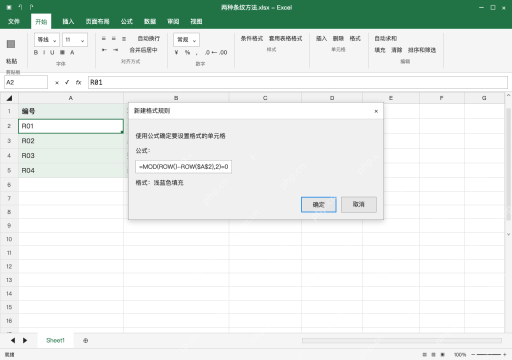Viewport: 512px width, 360px height.
Task: Click 合并后居中 merge and center
Action: click(143, 50)
